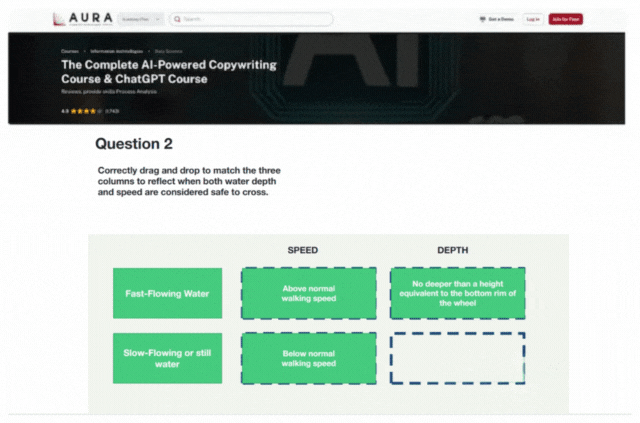Go to Courses breadcrumb link
This screenshot has height=423, width=640.
[70, 49]
